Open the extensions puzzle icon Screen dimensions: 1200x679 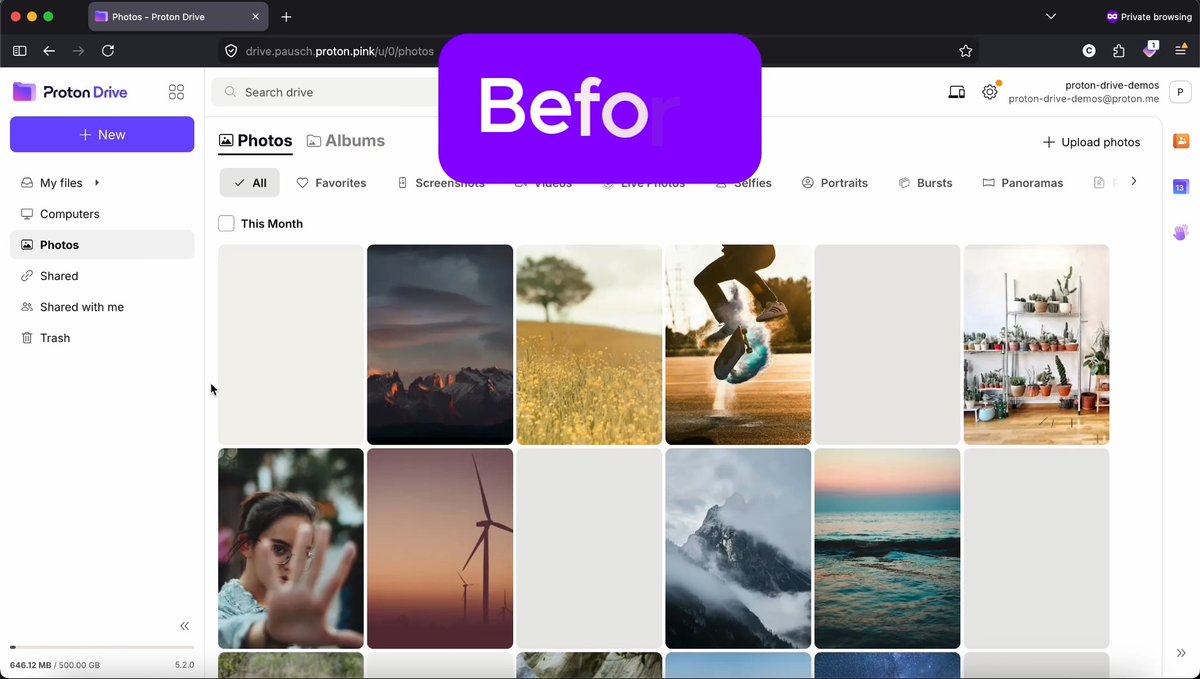pos(1119,51)
